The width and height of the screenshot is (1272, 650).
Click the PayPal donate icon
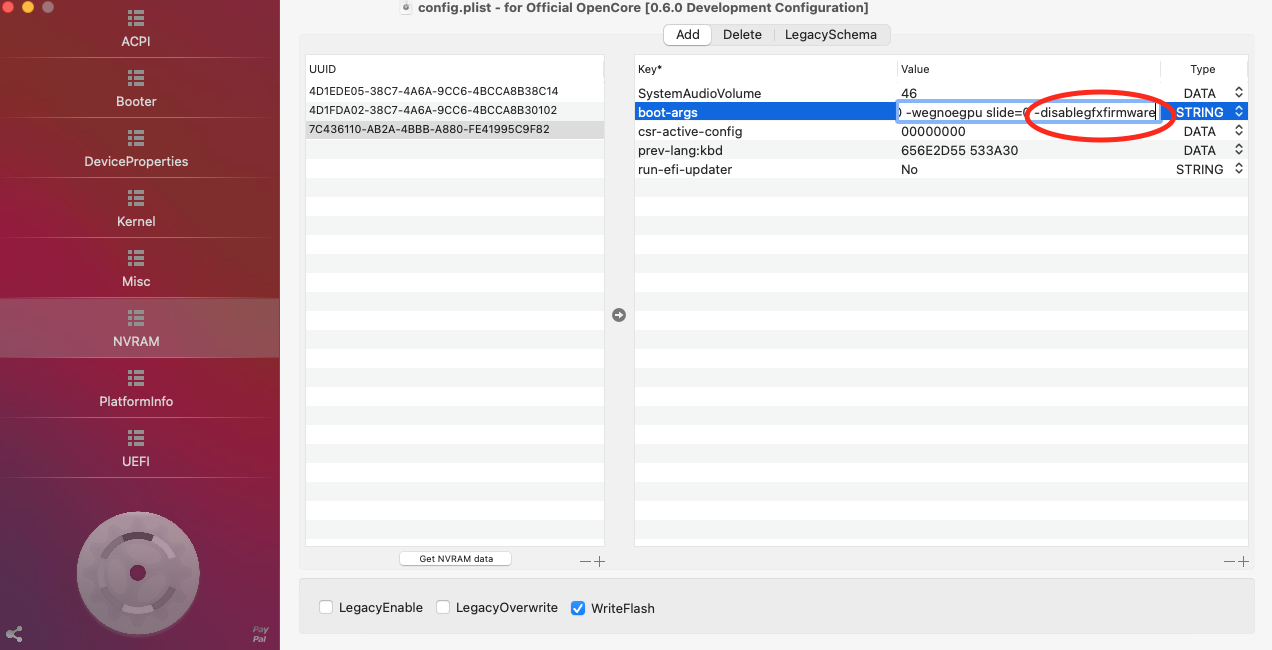(x=260, y=634)
